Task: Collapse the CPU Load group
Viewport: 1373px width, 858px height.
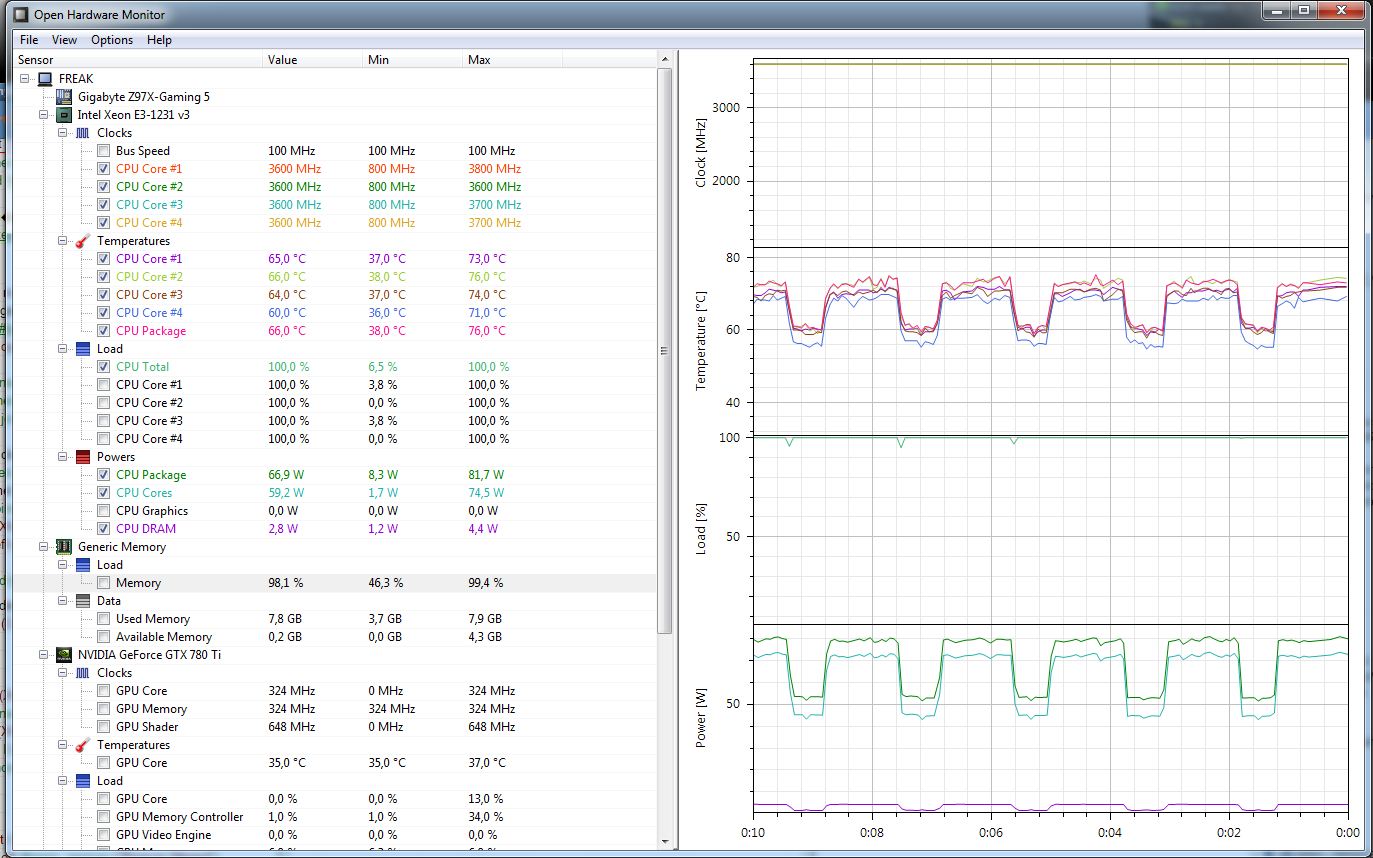Action: click(x=63, y=349)
